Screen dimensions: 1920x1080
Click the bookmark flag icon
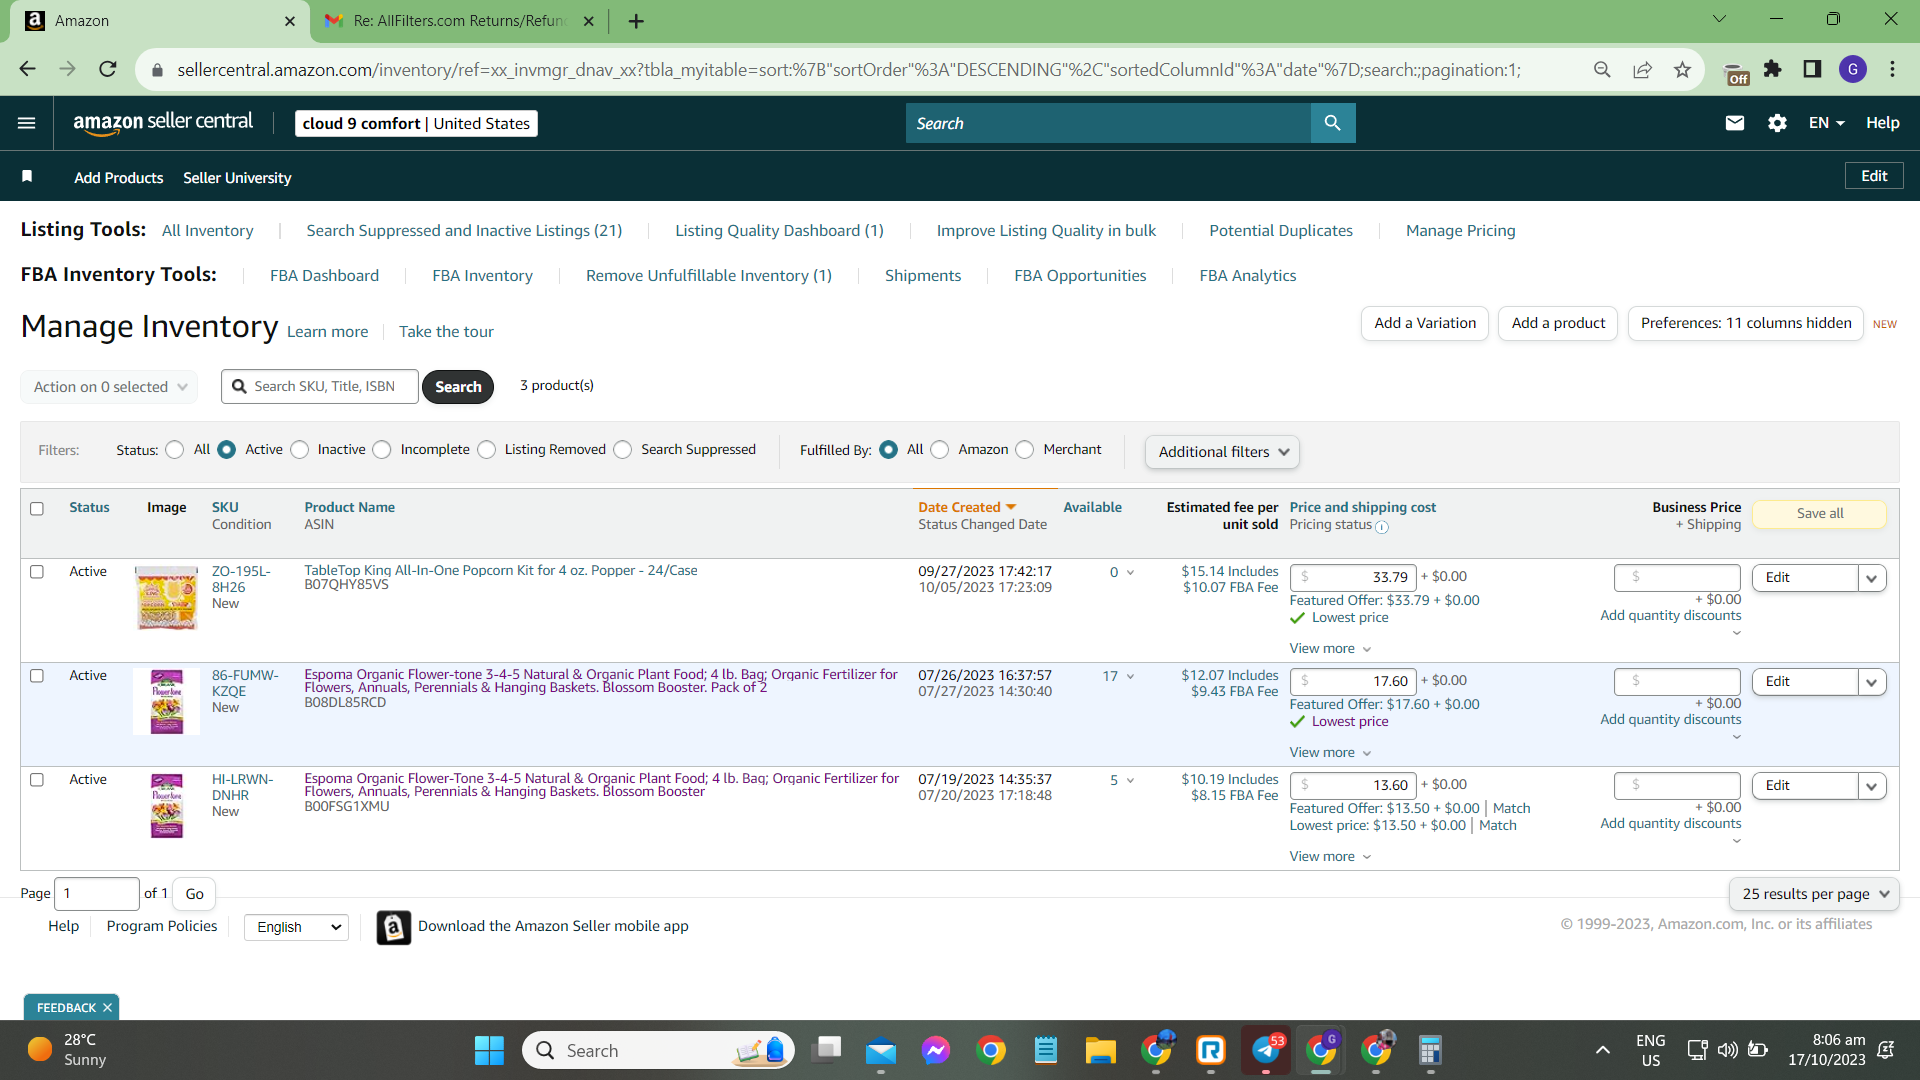pos(27,177)
